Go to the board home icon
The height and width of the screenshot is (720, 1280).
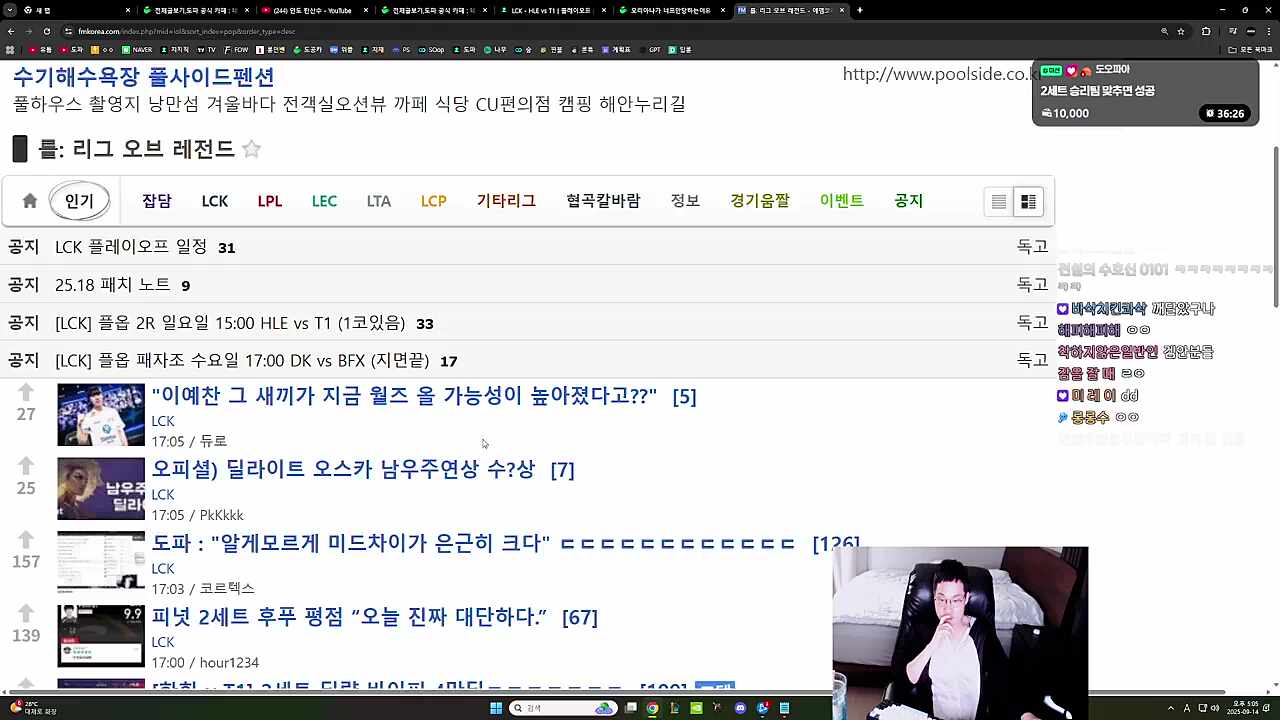click(30, 201)
